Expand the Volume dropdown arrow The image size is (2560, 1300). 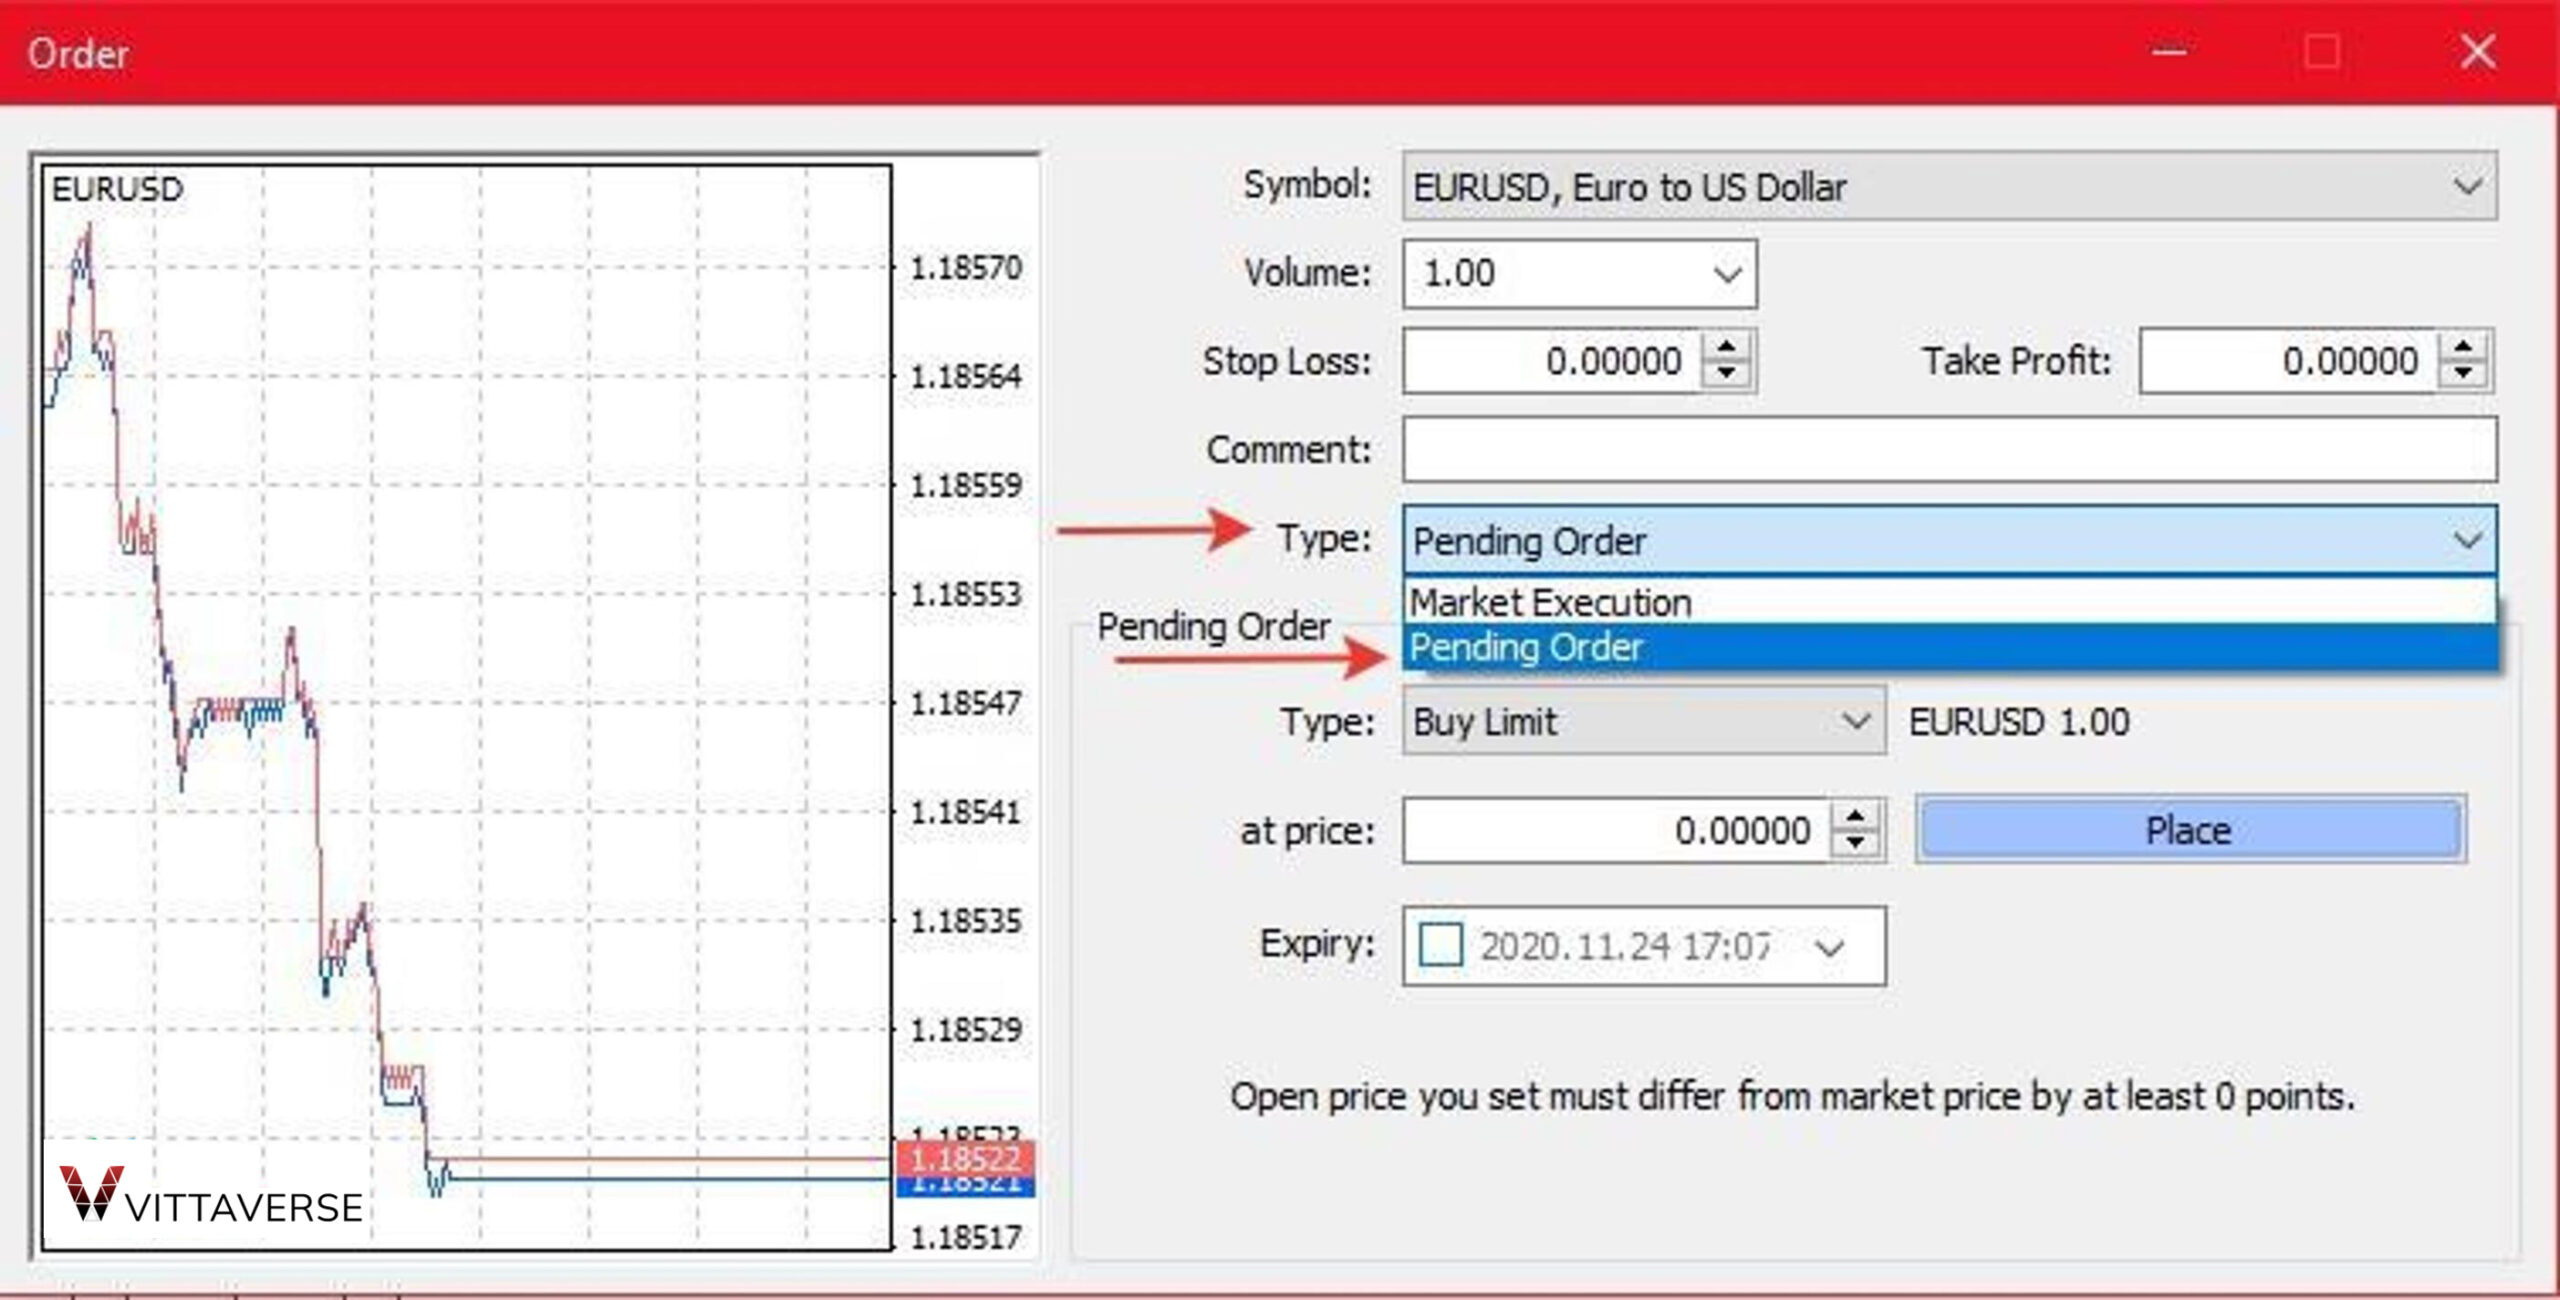1727,274
